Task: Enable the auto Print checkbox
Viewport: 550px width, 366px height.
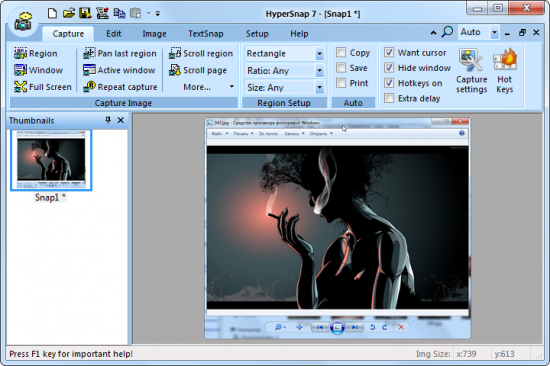Action: pos(341,83)
